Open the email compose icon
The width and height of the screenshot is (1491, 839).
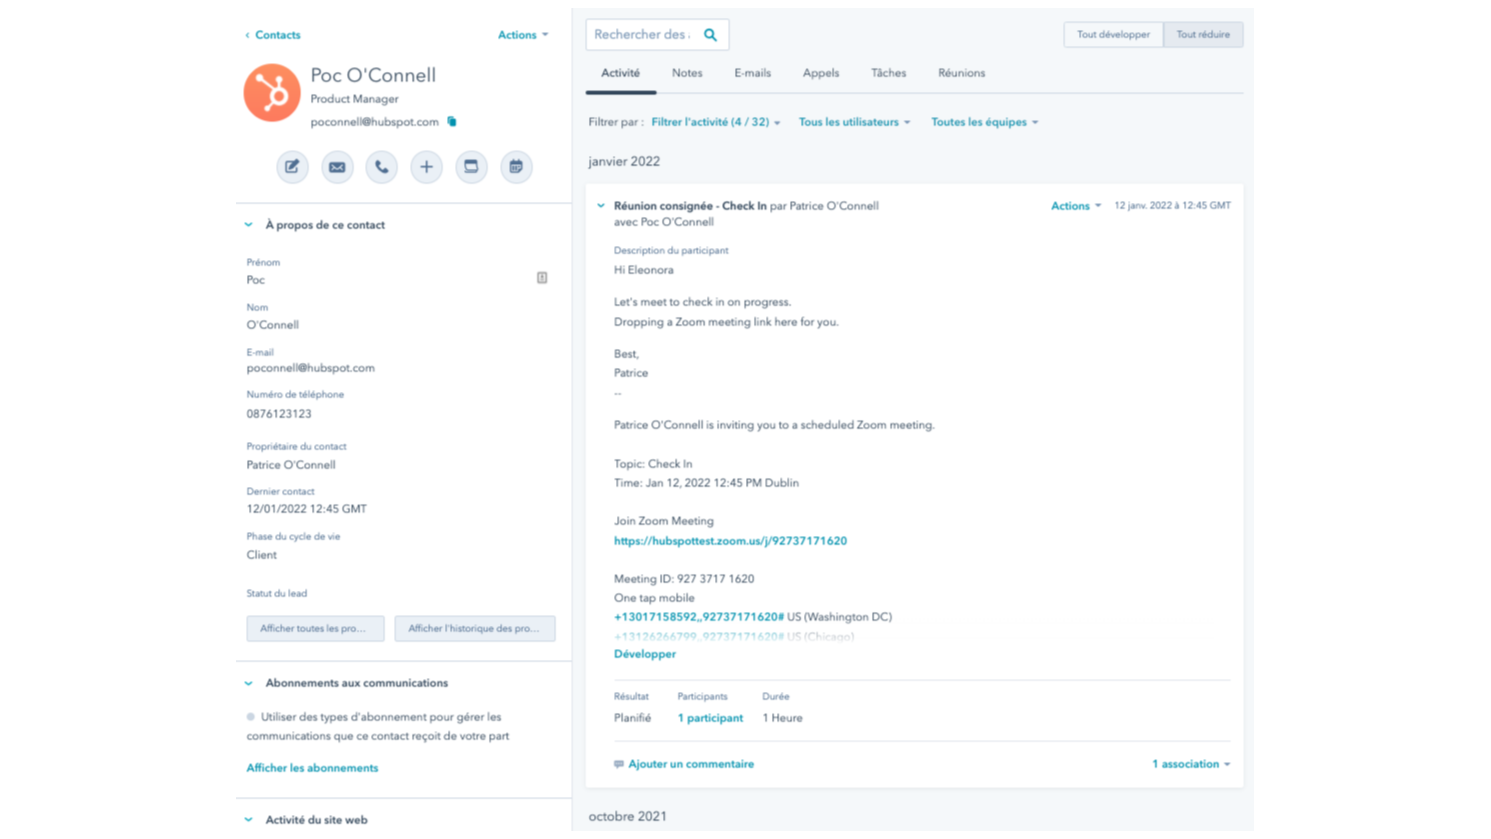pos(337,167)
